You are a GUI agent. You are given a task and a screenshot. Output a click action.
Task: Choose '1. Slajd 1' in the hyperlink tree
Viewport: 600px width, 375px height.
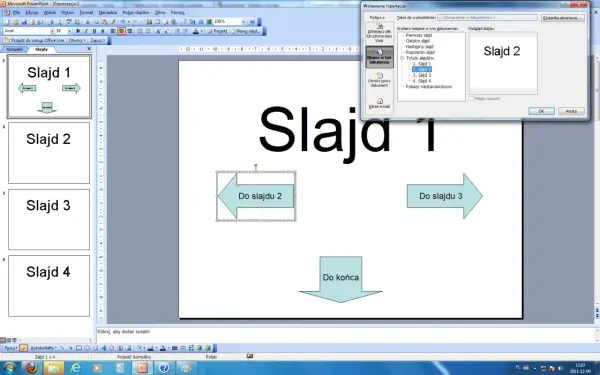pos(422,64)
